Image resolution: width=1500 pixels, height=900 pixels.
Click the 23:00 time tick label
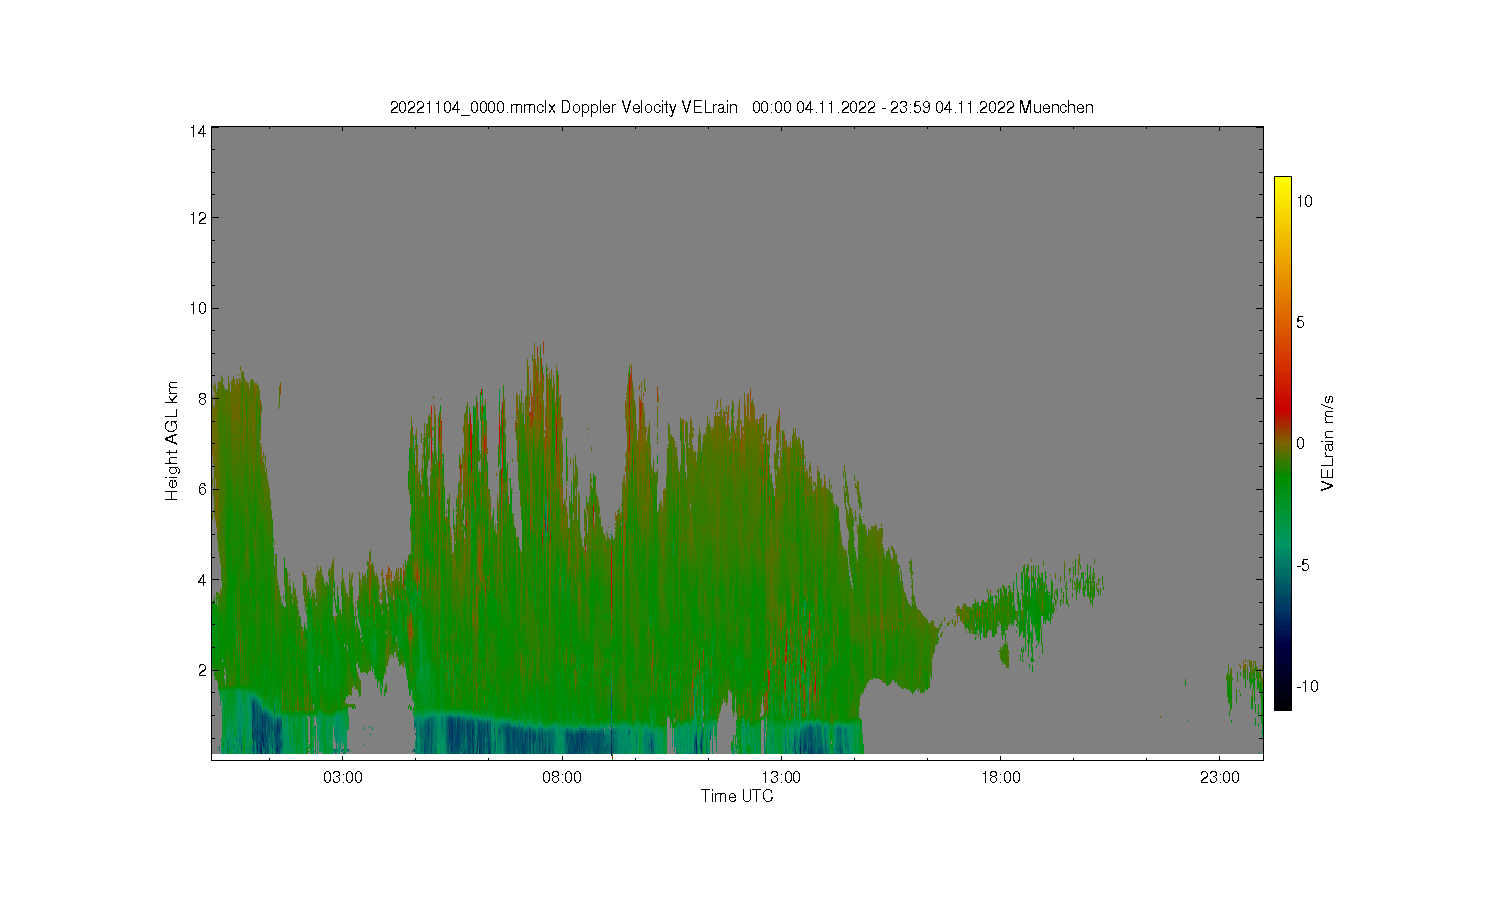[x=1220, y=777]
